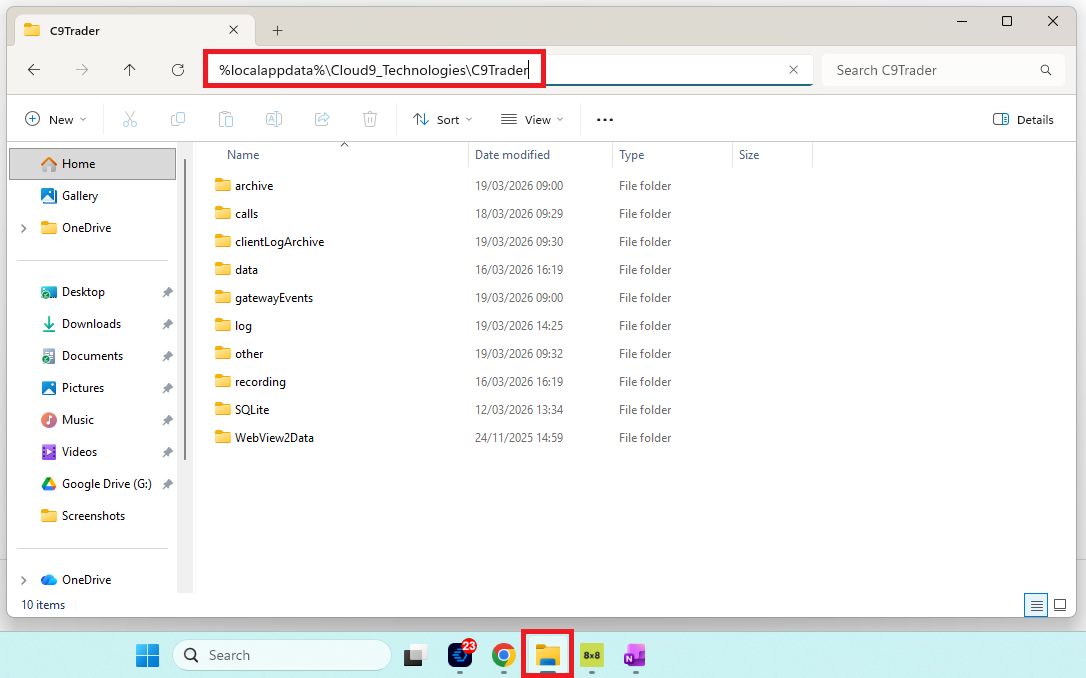Click the Cut scissors icon
The height and width of the screenshot is (678, 1086).
click(130, 119)
